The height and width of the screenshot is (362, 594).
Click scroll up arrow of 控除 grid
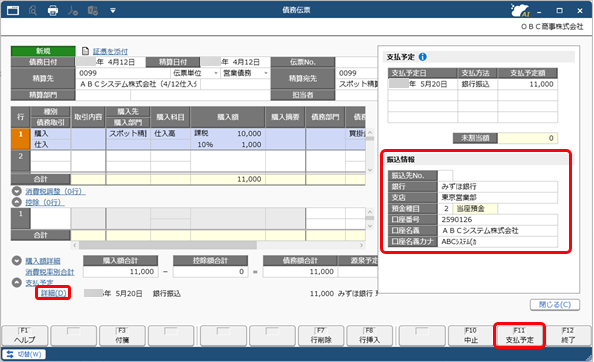pos(370,212)
